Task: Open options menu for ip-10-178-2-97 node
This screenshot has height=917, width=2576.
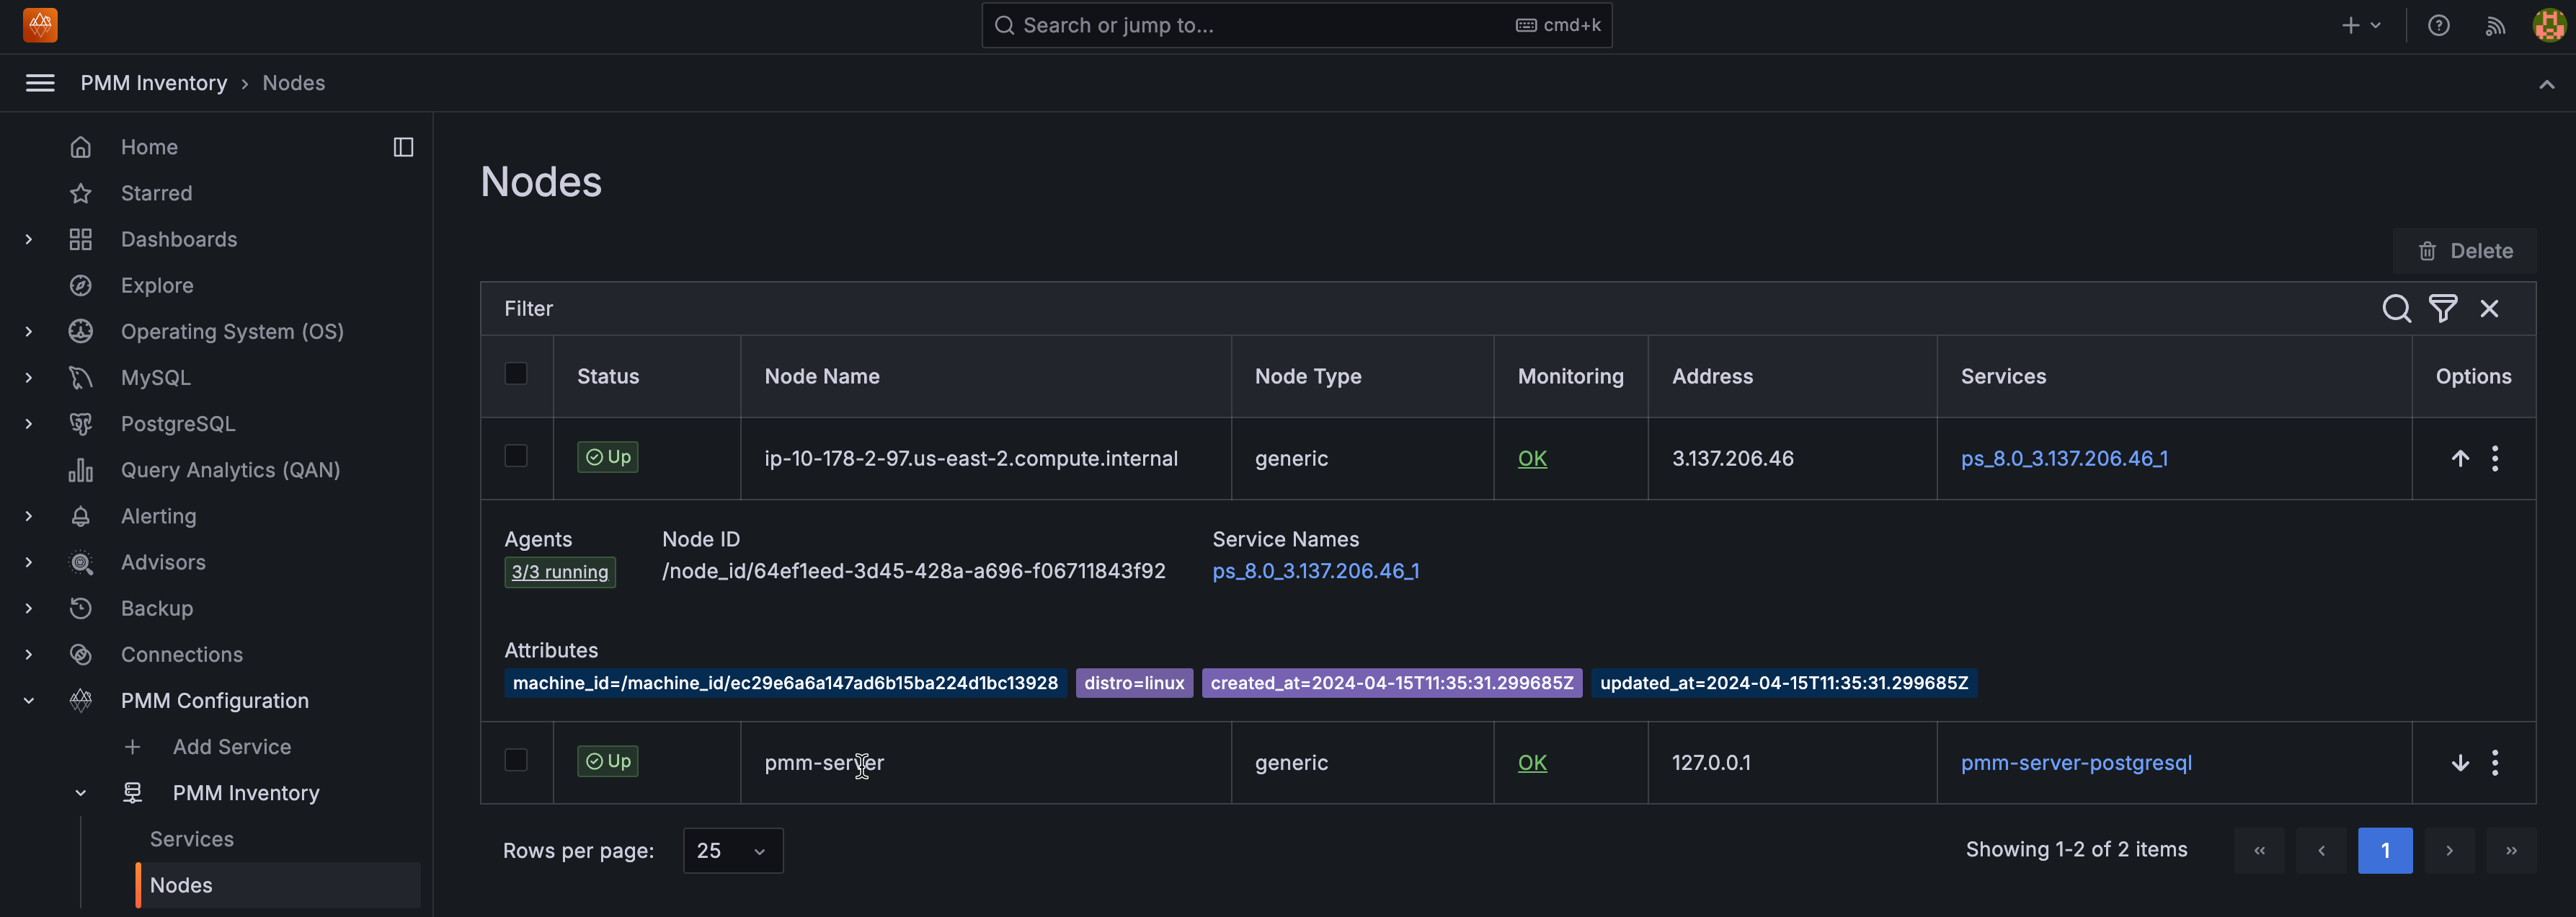Action: tap(2495, 458)
